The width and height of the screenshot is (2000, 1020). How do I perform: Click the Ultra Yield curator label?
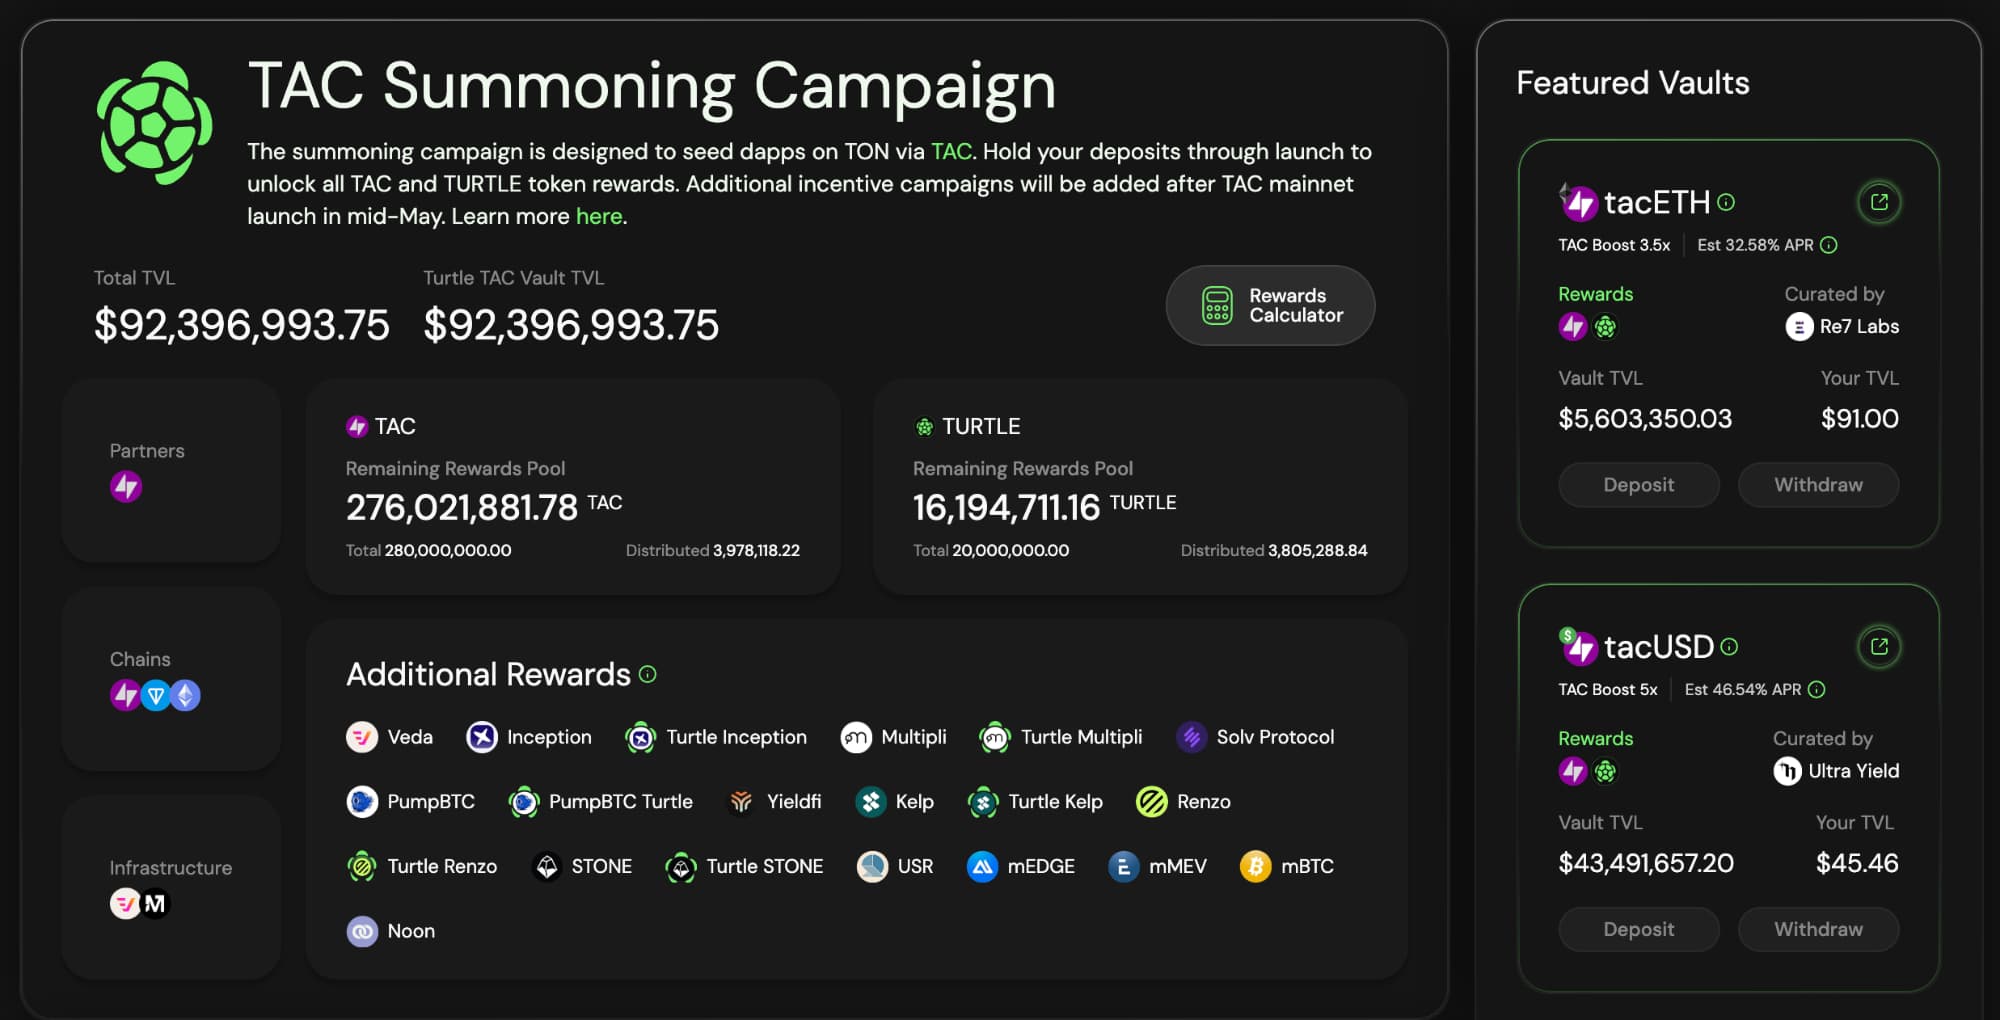point(1852,771)
